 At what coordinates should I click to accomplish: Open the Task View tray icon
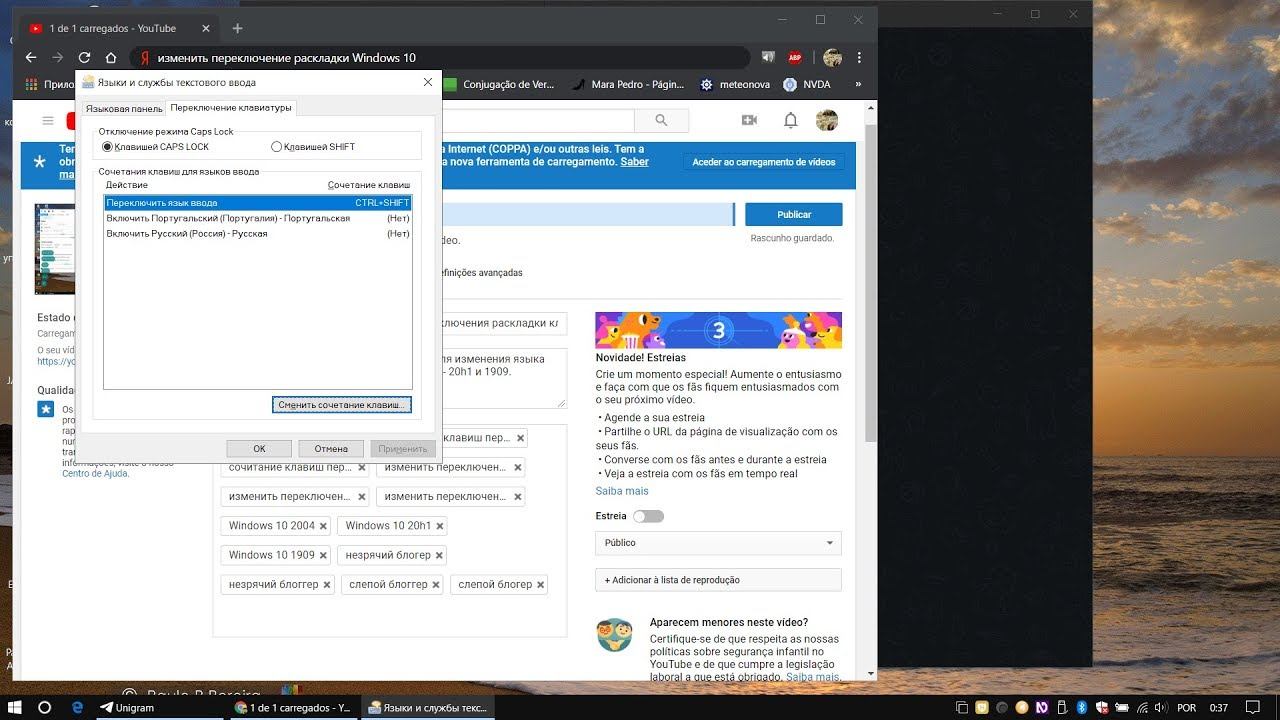[x=962, y=707]
